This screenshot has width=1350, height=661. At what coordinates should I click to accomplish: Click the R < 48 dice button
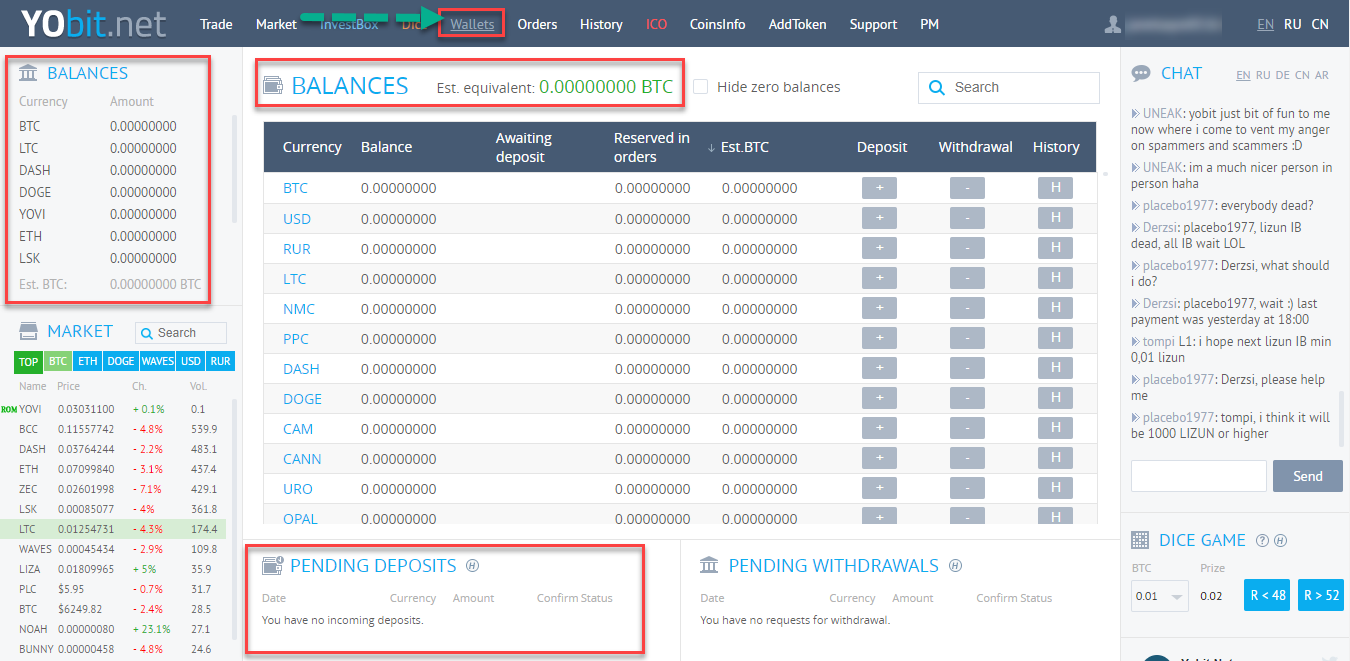(1267, 595)
